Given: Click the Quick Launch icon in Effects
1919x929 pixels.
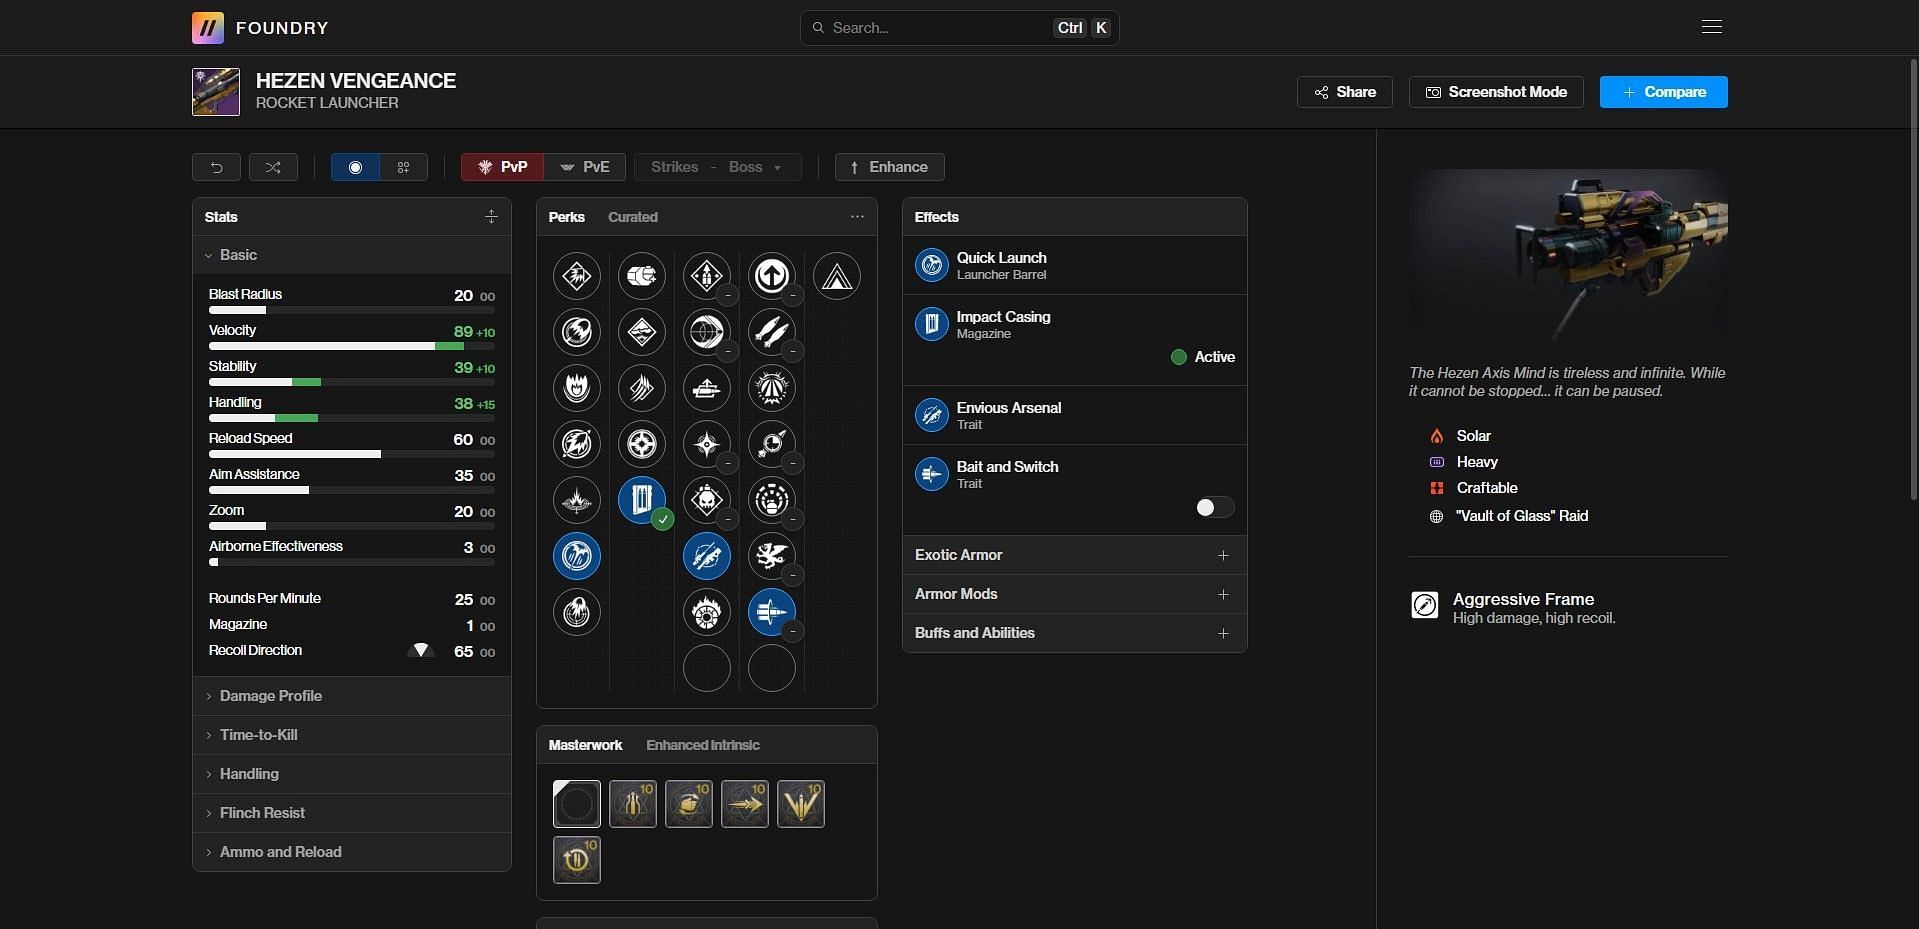Looking at the screenshot, I should tap(932, 265).
